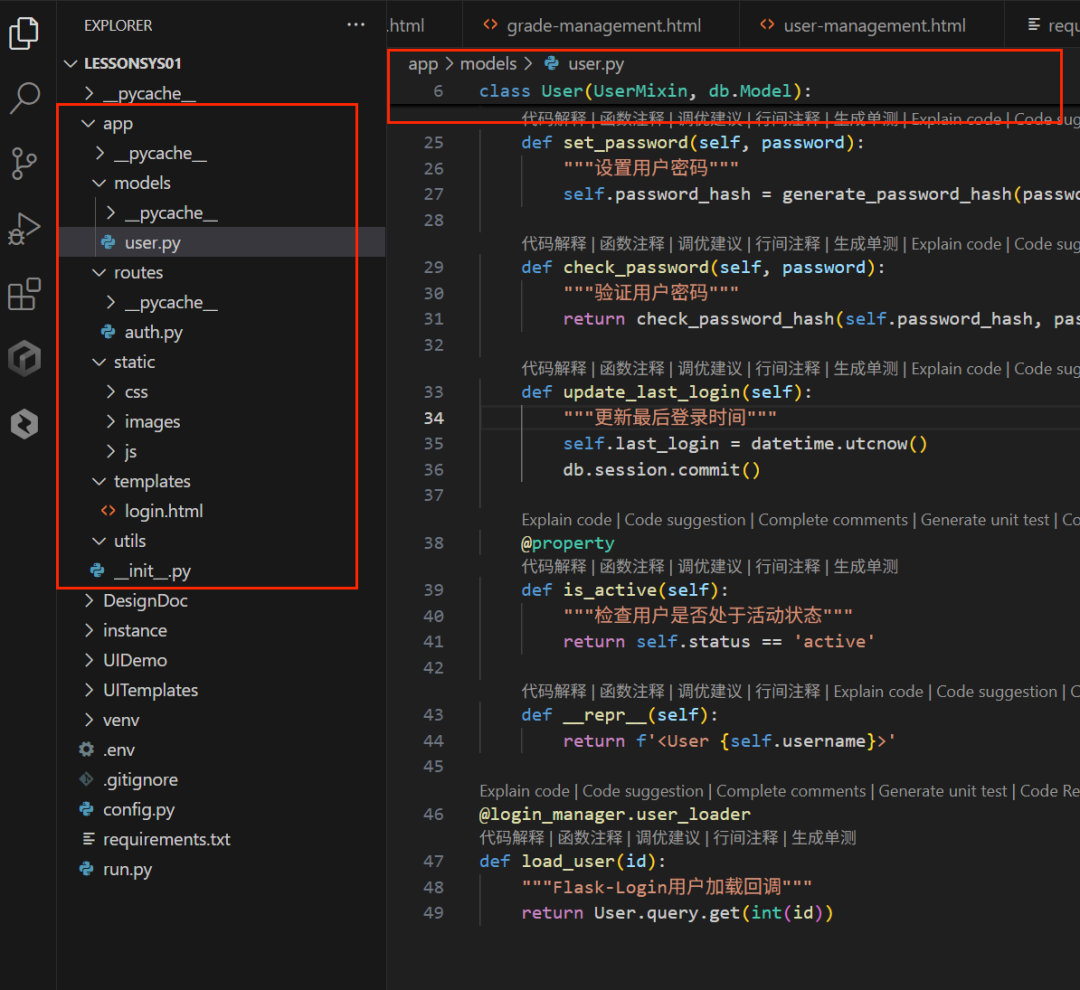The width and height of the screenshot is (1080, 990).
Task: Switch to the user-management.html tab
Action: pos(871,25)
